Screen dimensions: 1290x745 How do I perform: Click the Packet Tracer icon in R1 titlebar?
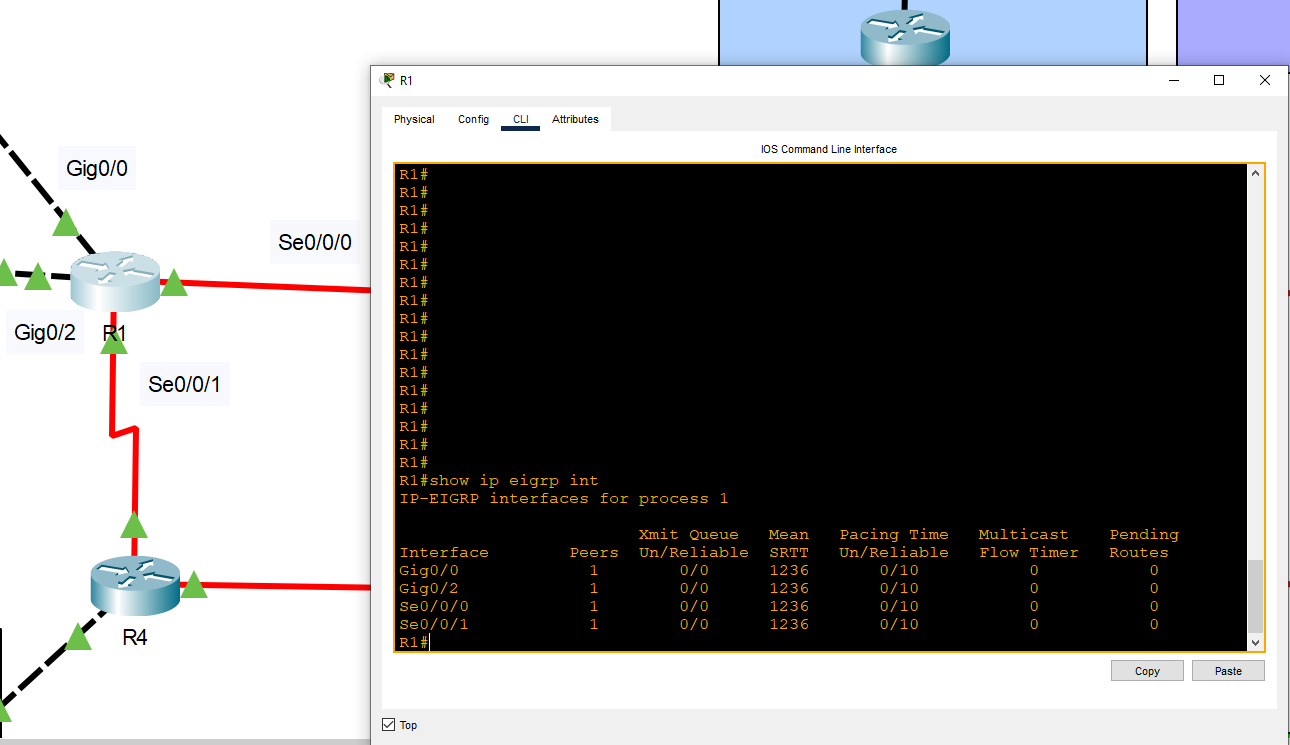tap(388, 80)
